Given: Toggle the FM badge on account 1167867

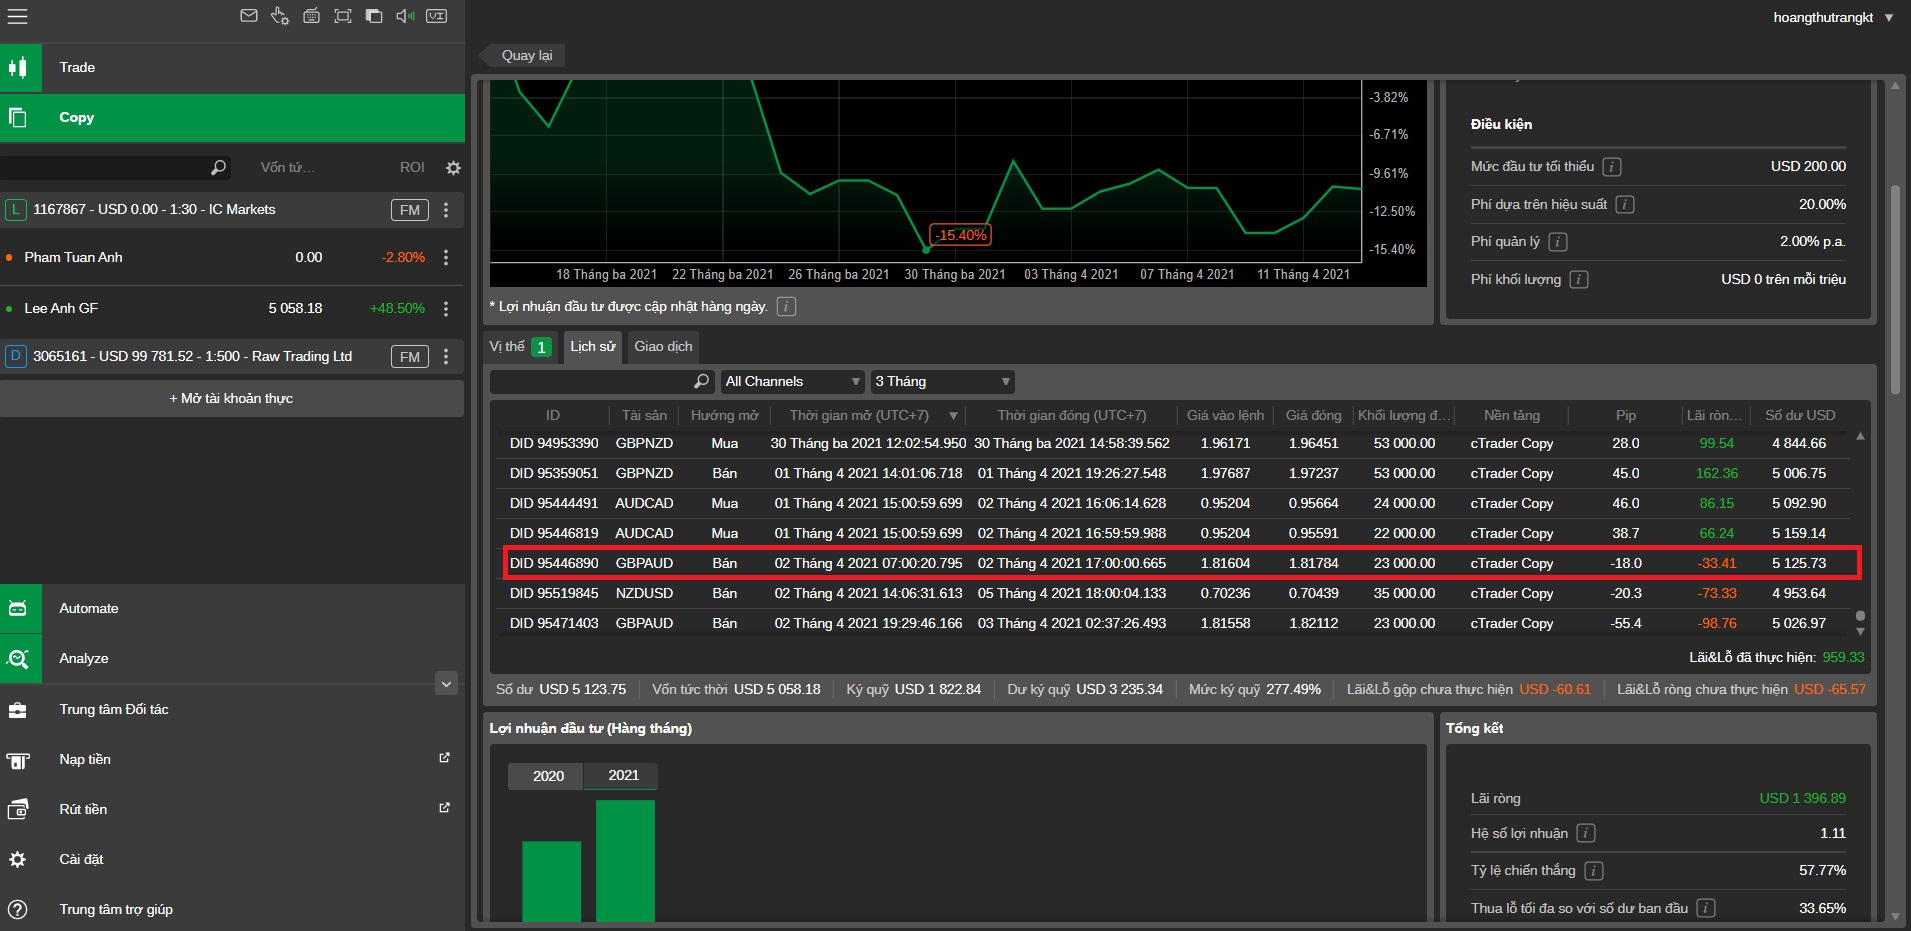Looking at the screenshot, I should tap(409, 210).
